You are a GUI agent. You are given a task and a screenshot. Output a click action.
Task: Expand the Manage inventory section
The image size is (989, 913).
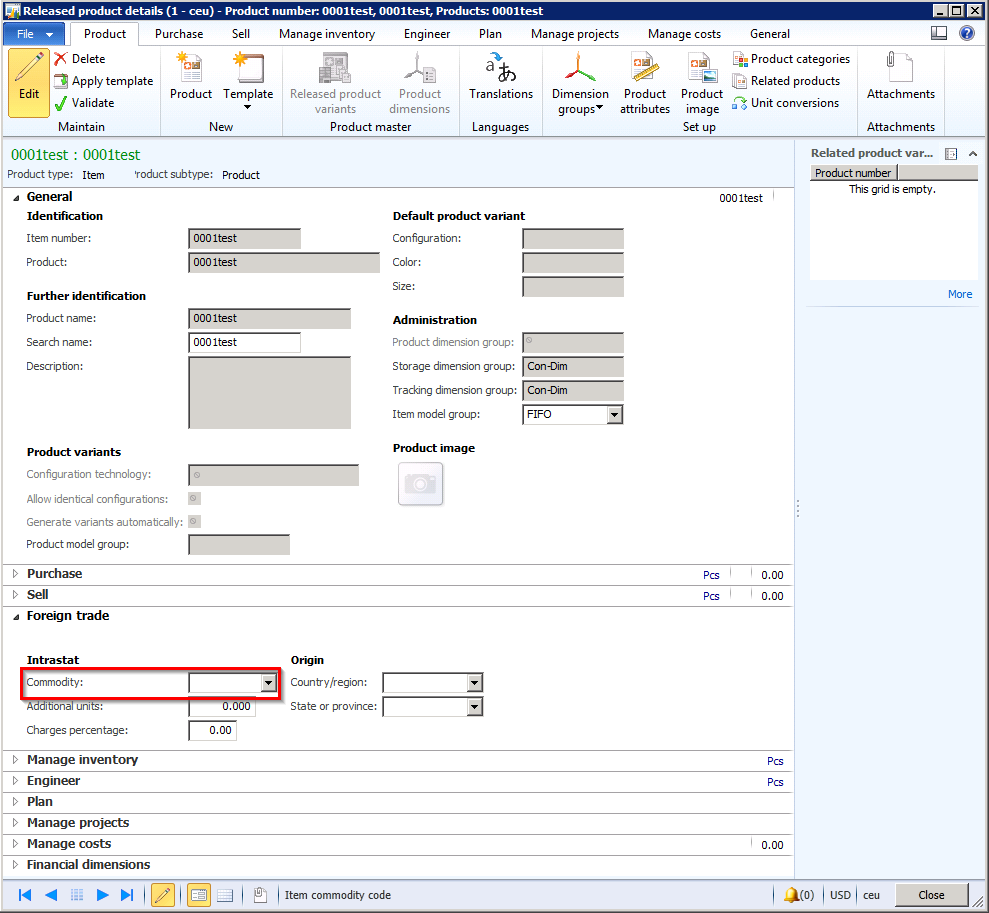(82, 760)
